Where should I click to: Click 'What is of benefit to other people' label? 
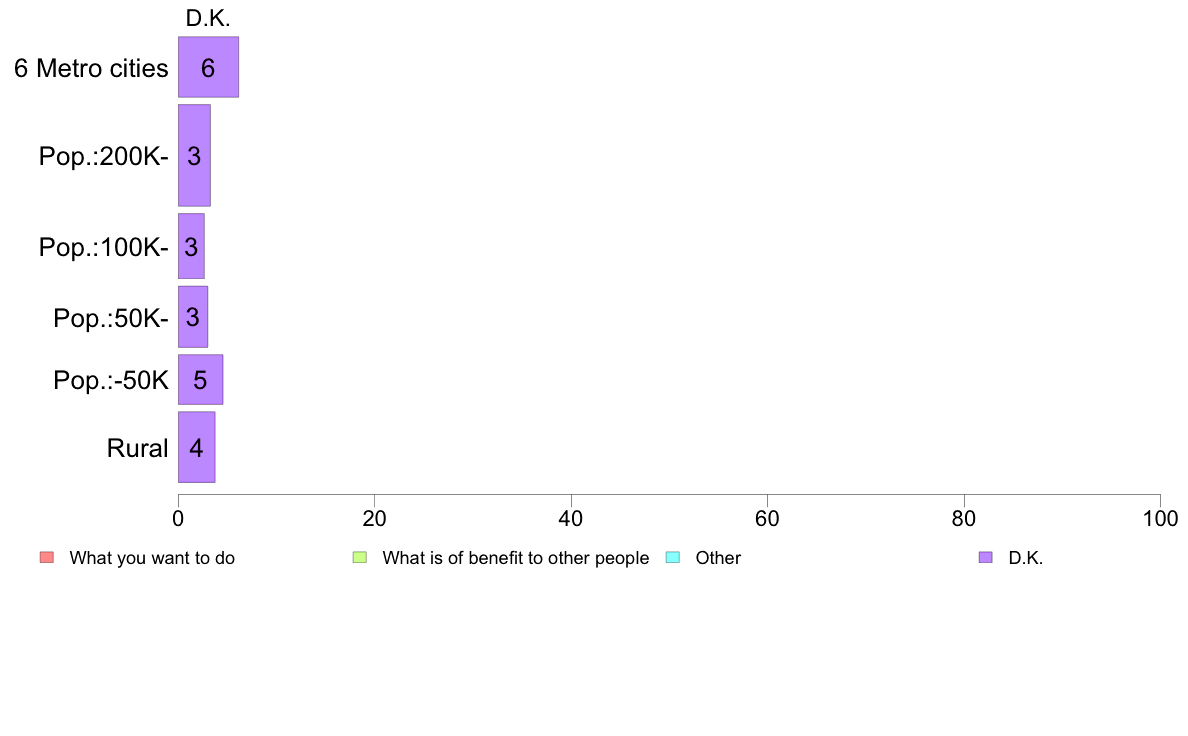coord(516,559)
